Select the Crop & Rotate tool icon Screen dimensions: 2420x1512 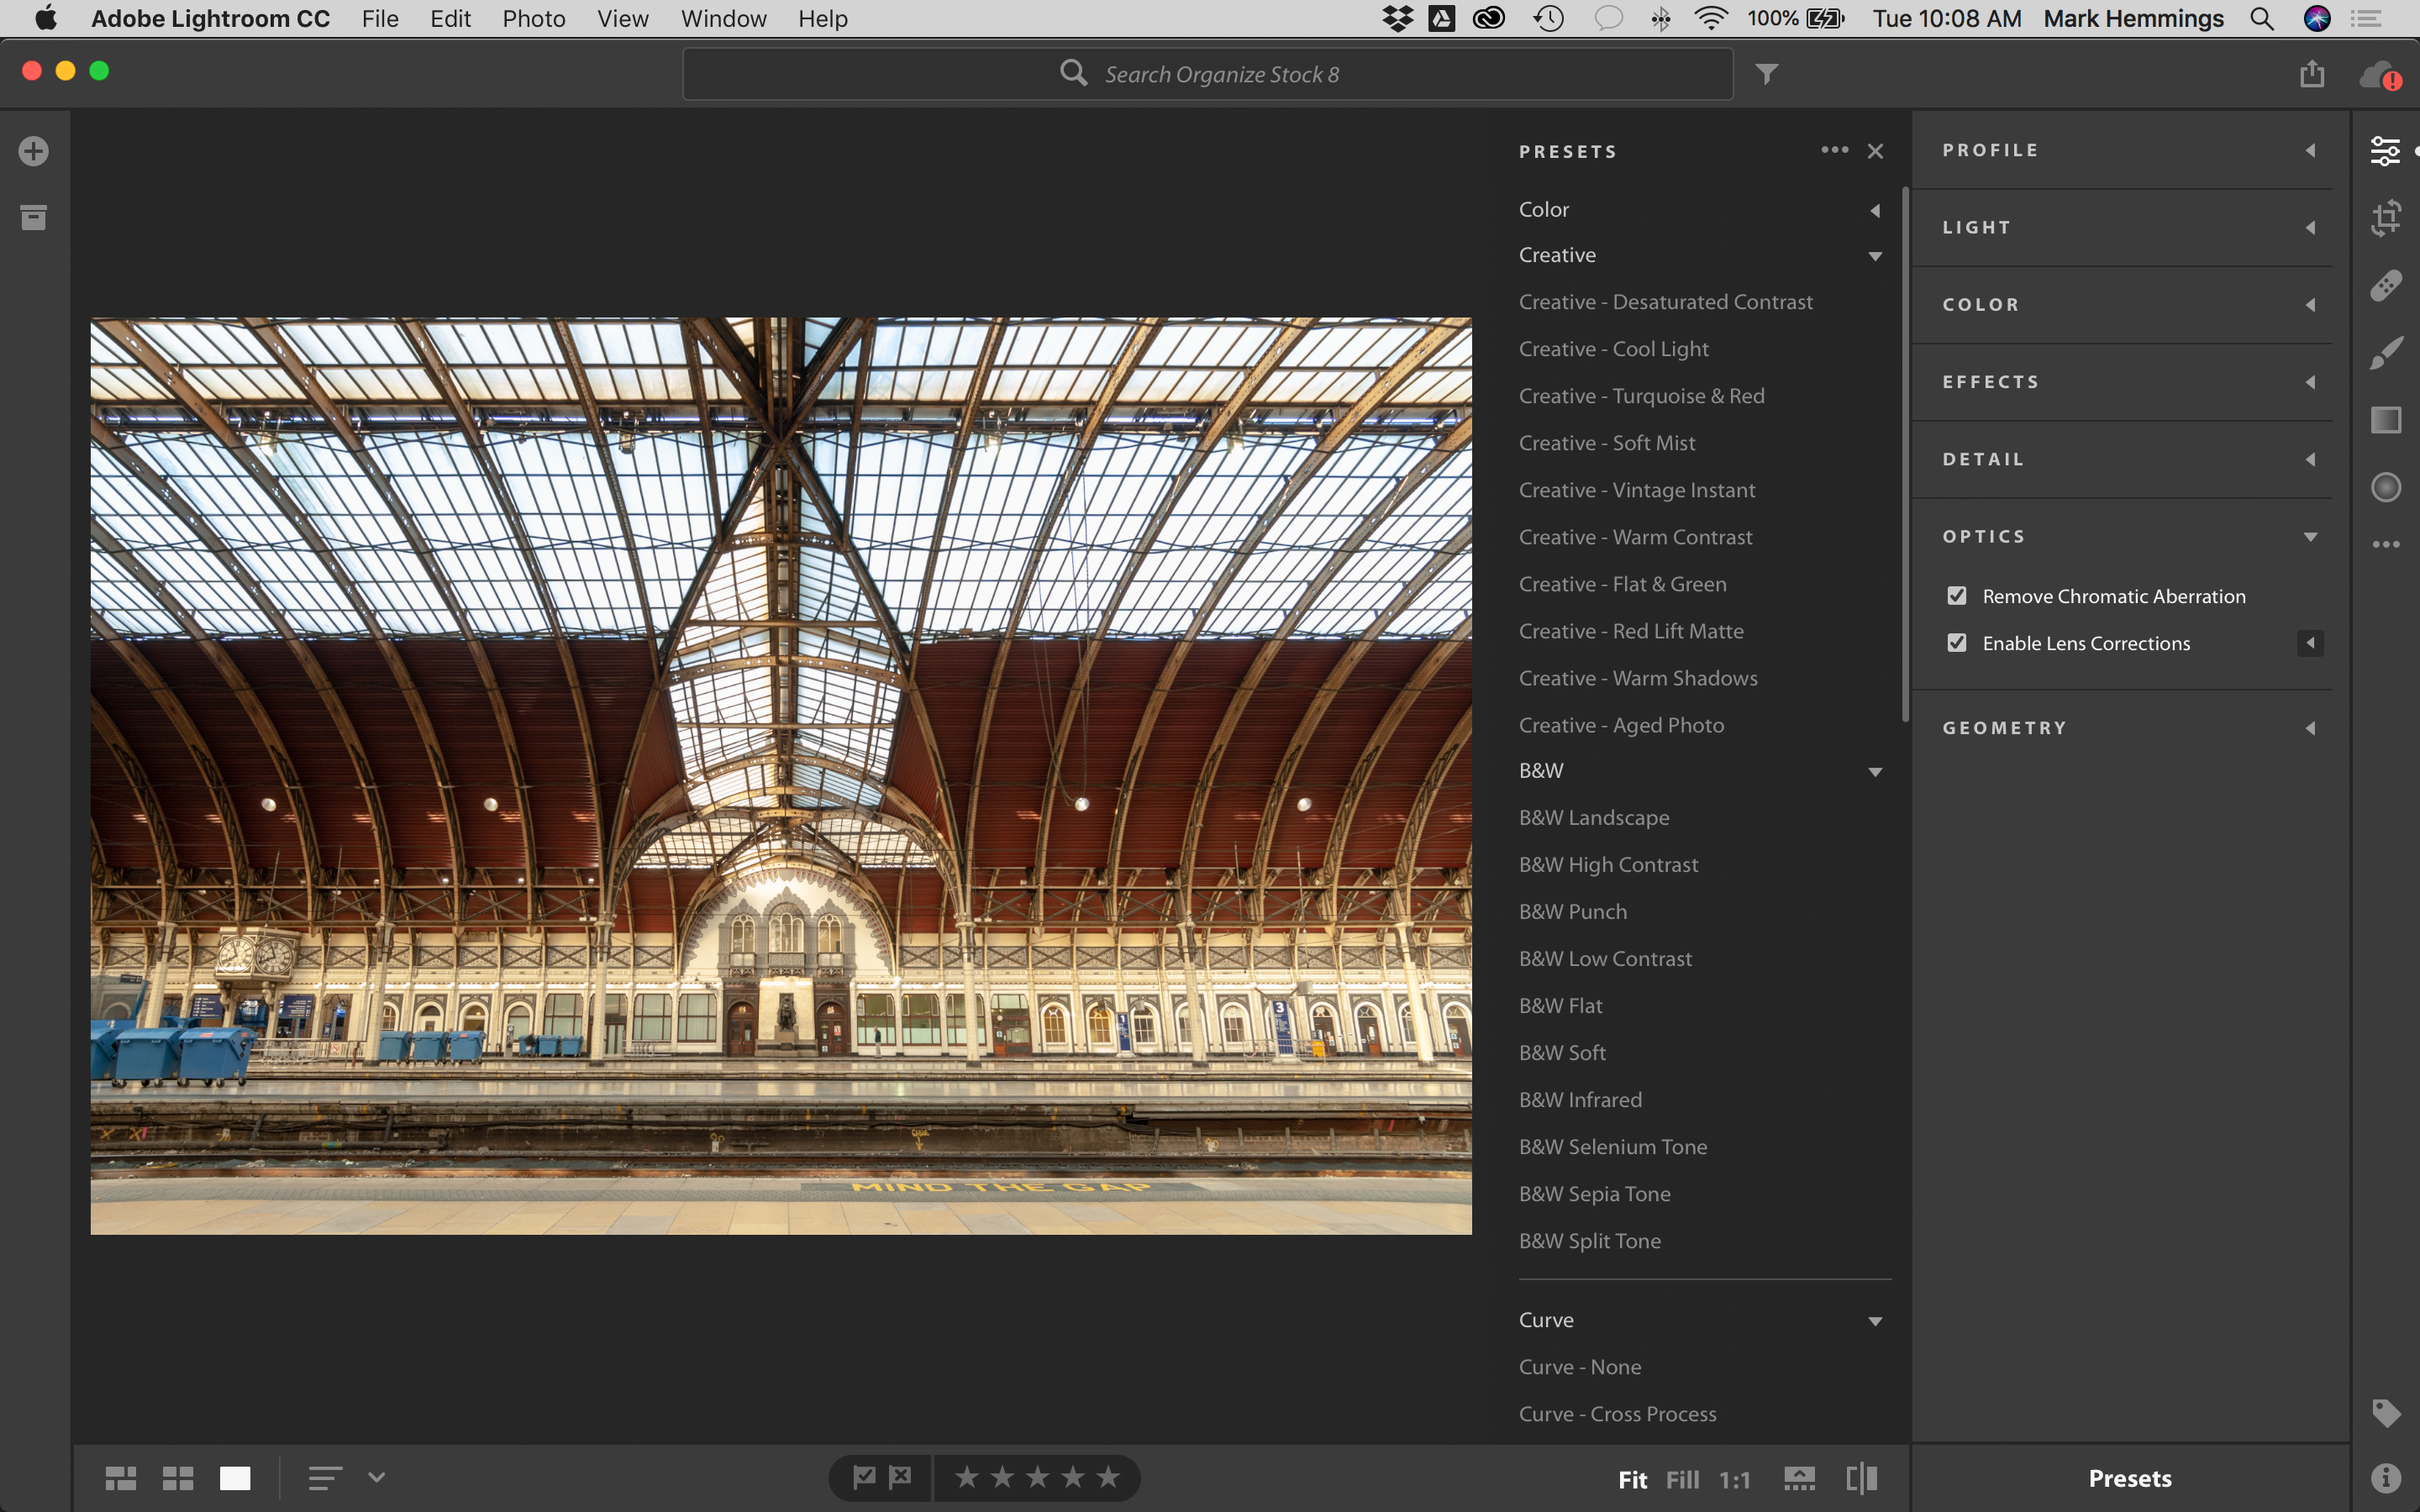[x=2386, y=217]
